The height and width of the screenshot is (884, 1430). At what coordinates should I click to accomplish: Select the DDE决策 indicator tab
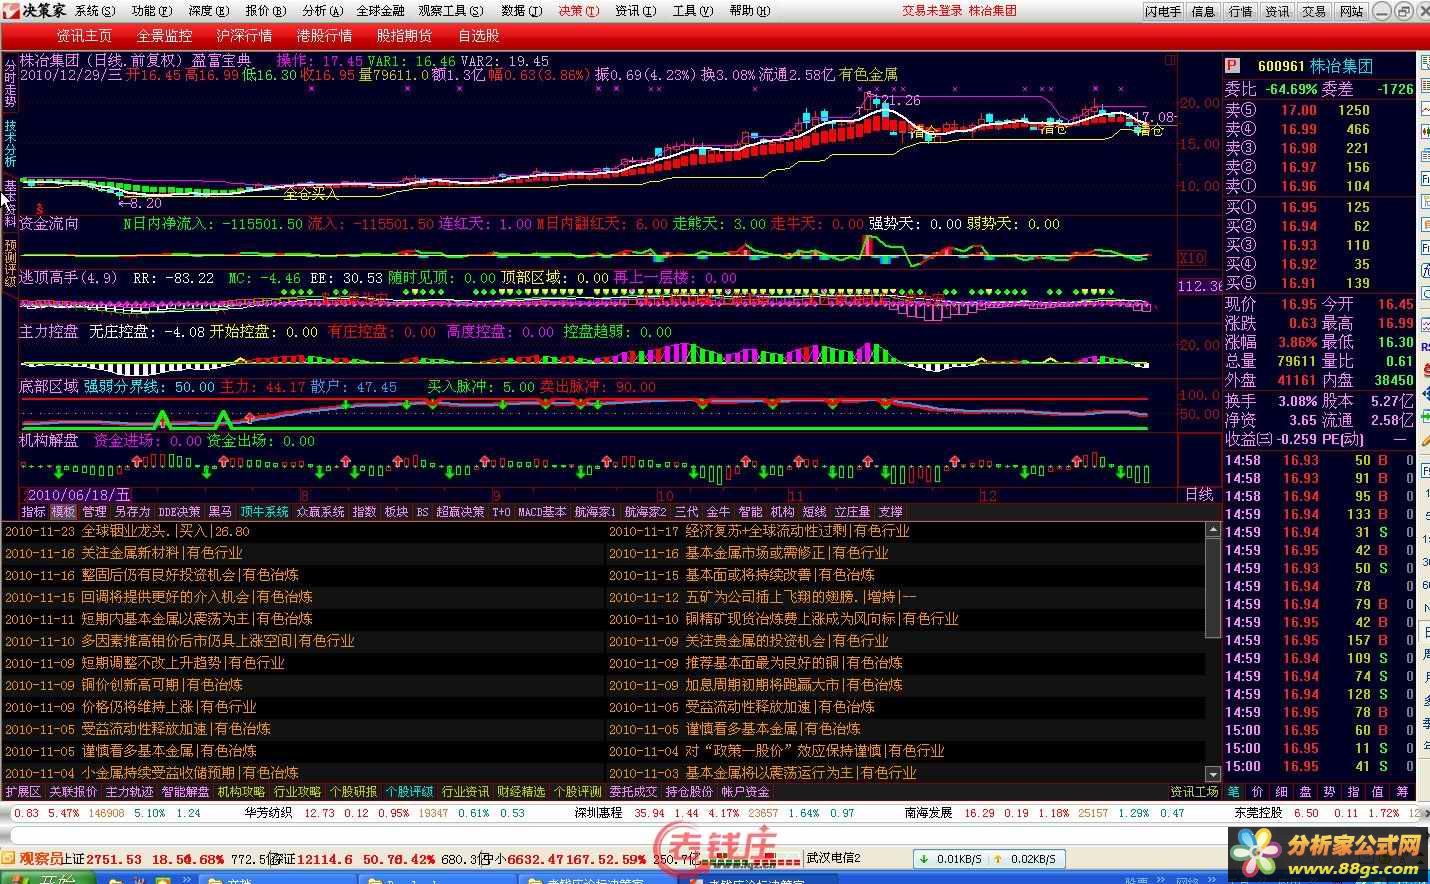(180, 511)
